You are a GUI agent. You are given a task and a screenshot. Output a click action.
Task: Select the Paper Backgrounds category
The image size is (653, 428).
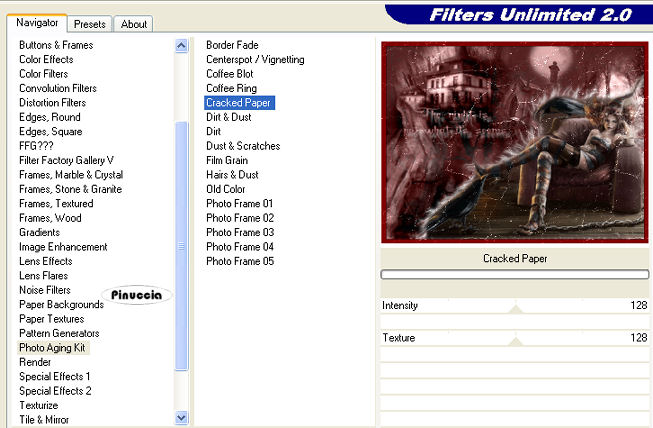pyautogui.click(x=62, y=305)
